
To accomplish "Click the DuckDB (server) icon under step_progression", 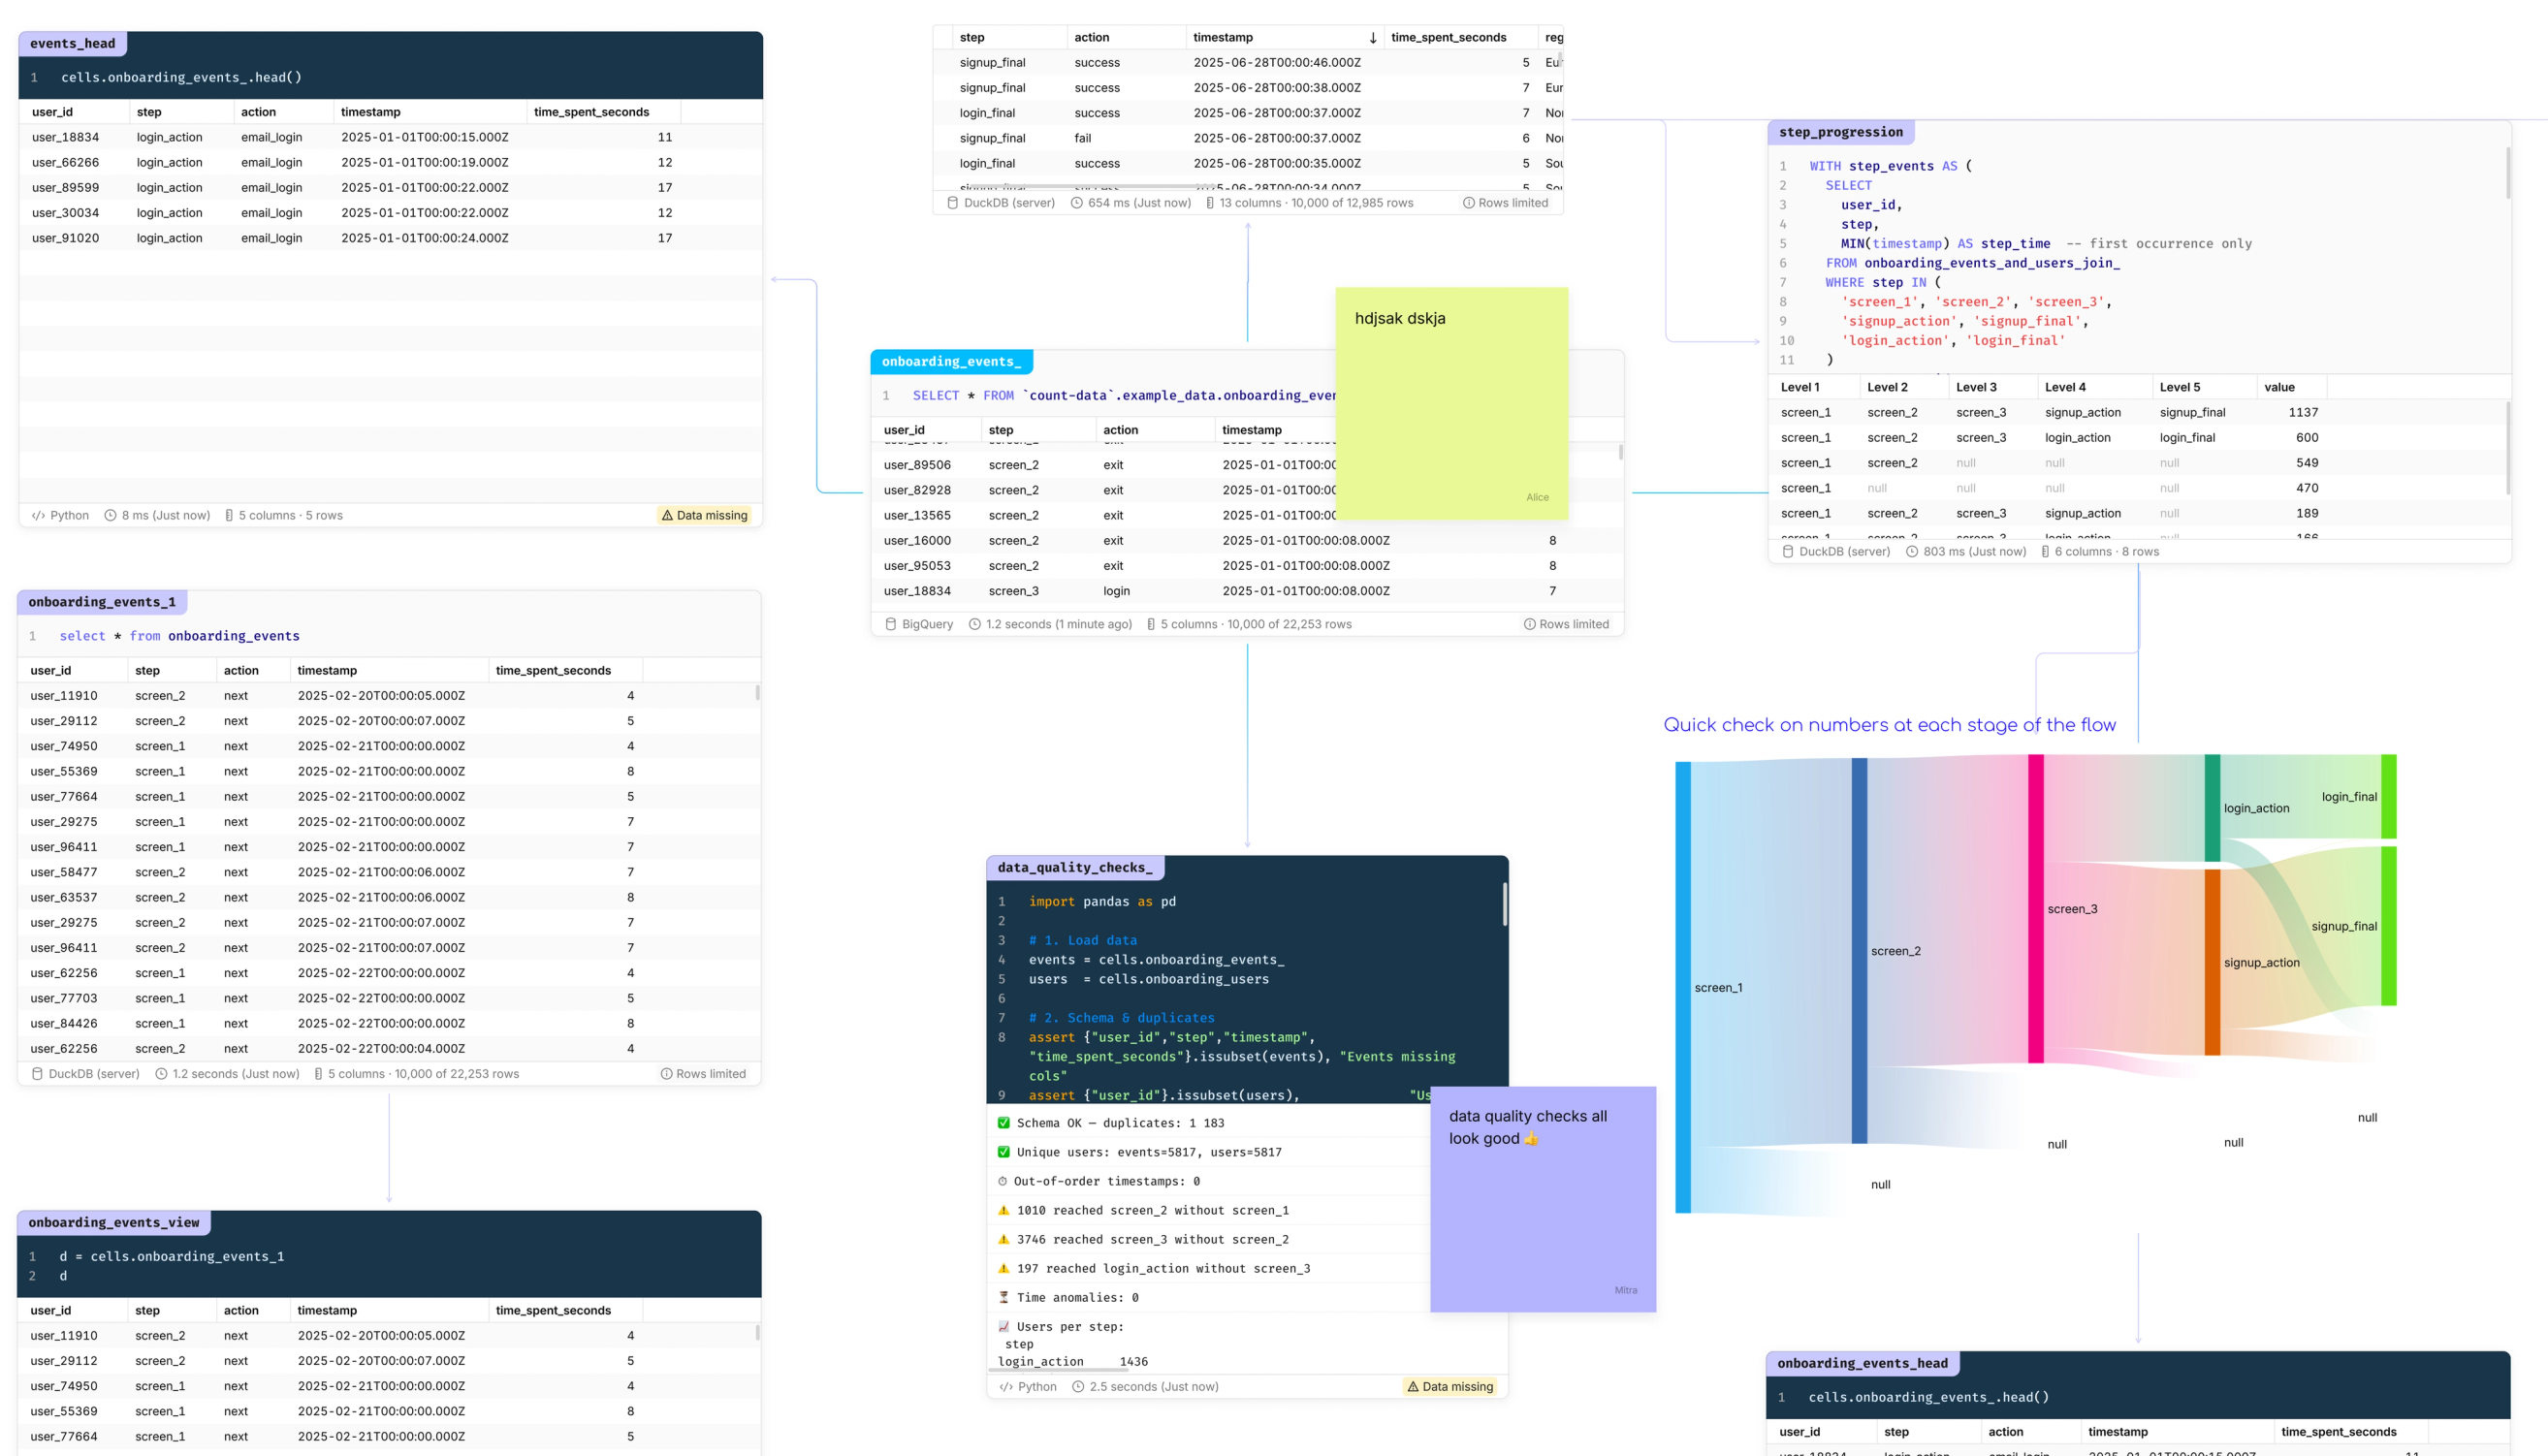I will coord(1788,552).
